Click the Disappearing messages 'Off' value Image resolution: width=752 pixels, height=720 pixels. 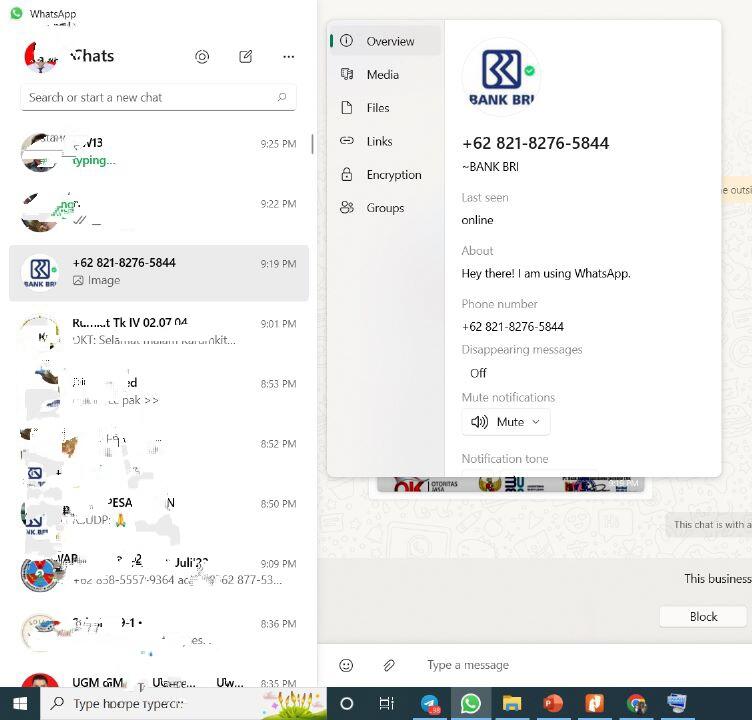pyautogui.click(x=478, y=373)
